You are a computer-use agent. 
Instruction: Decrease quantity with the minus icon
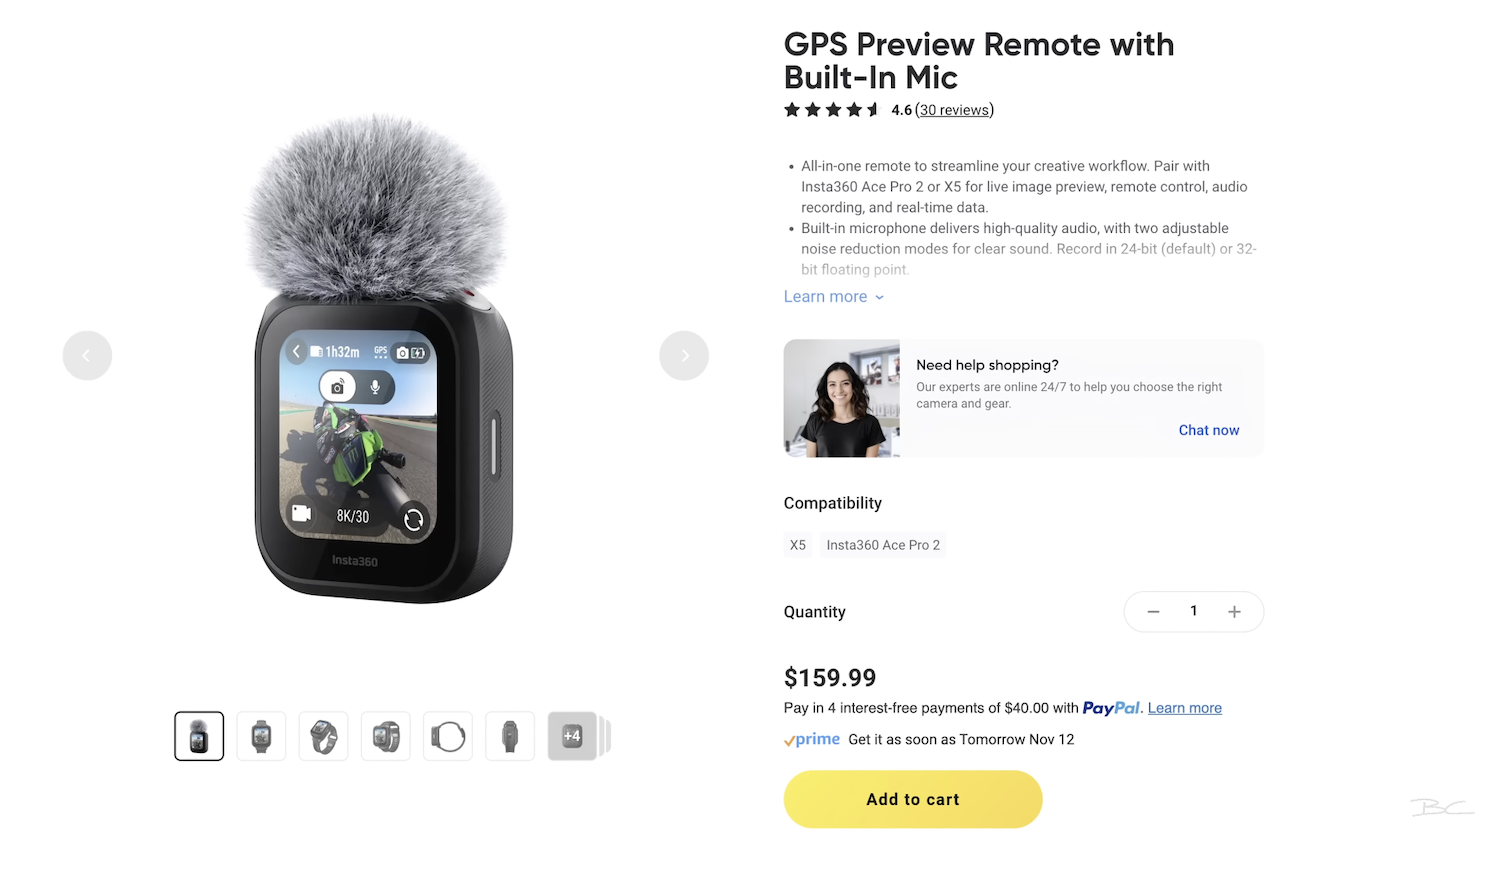coord(1153,612)
